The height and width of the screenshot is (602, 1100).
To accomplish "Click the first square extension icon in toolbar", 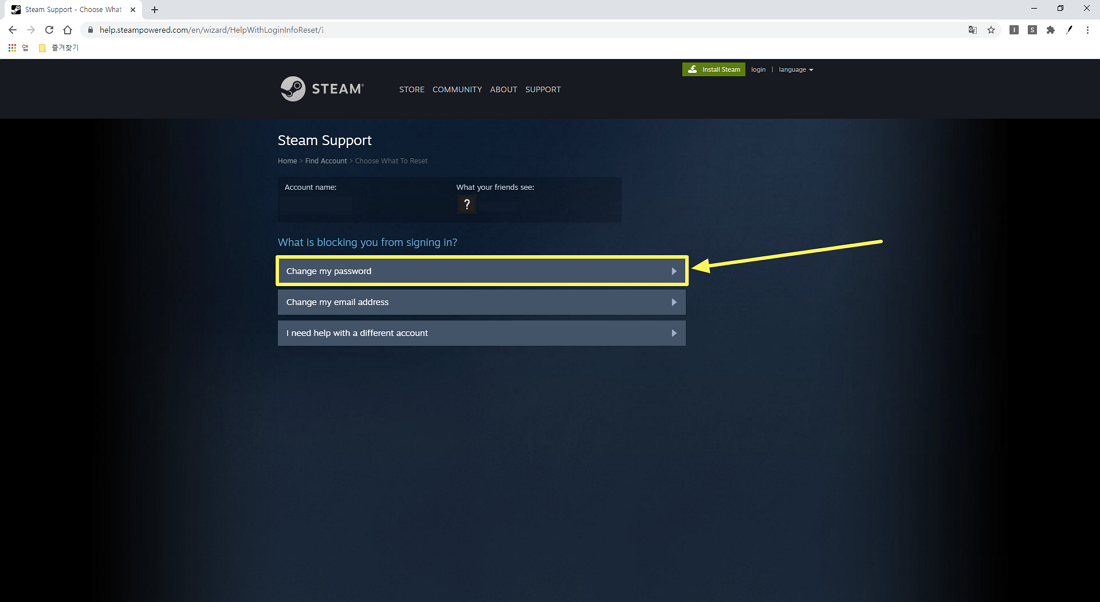I will pyautogui.click(x=1014, y=29).
